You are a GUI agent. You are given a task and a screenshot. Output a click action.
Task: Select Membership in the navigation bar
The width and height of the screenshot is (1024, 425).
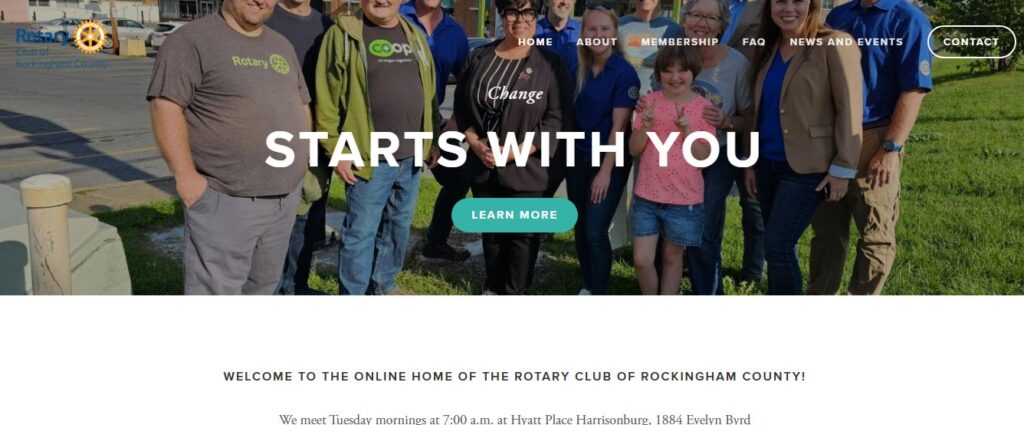click(679, 42)
